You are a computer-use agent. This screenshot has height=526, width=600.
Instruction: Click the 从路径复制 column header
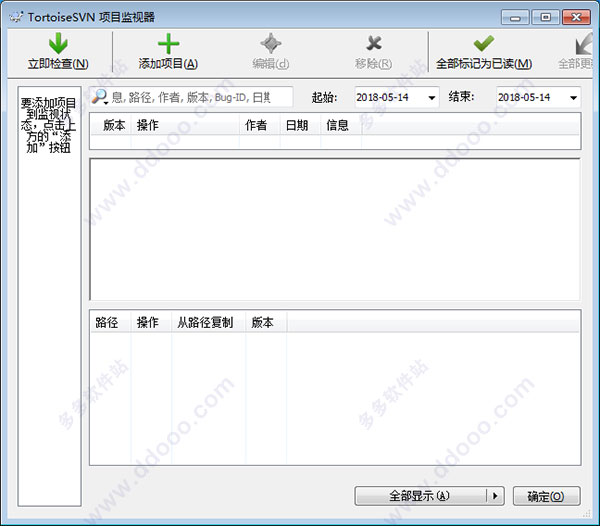(209, 322)
